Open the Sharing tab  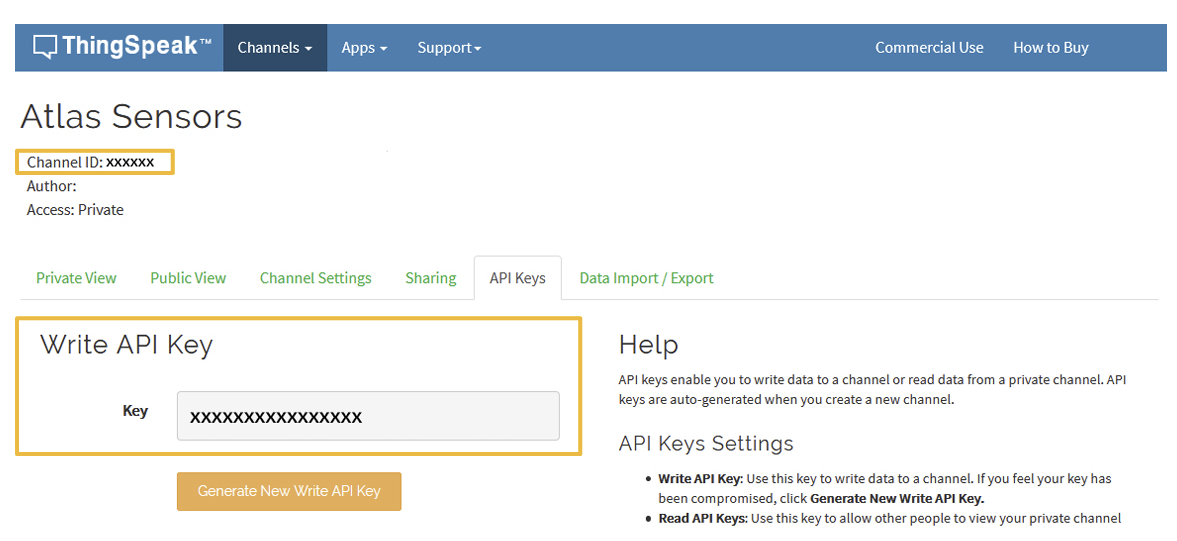tap(431, 278)
